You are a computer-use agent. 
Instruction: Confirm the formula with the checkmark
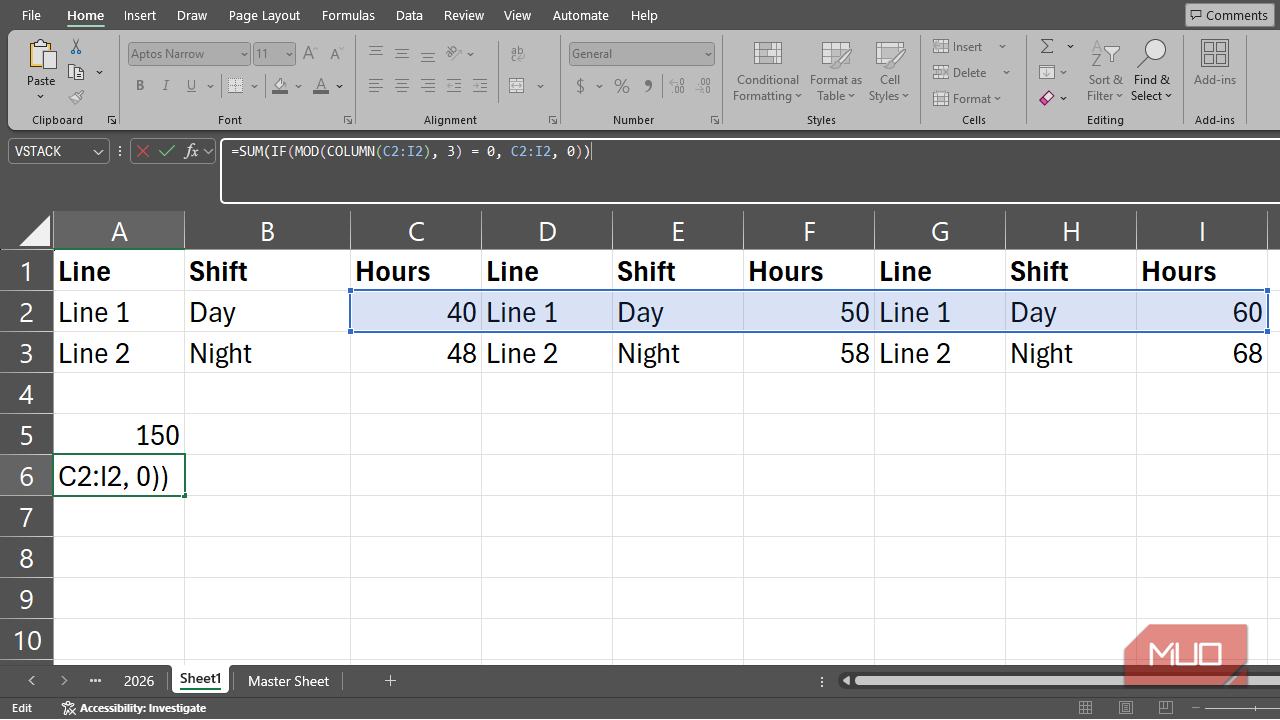point(167,152)
